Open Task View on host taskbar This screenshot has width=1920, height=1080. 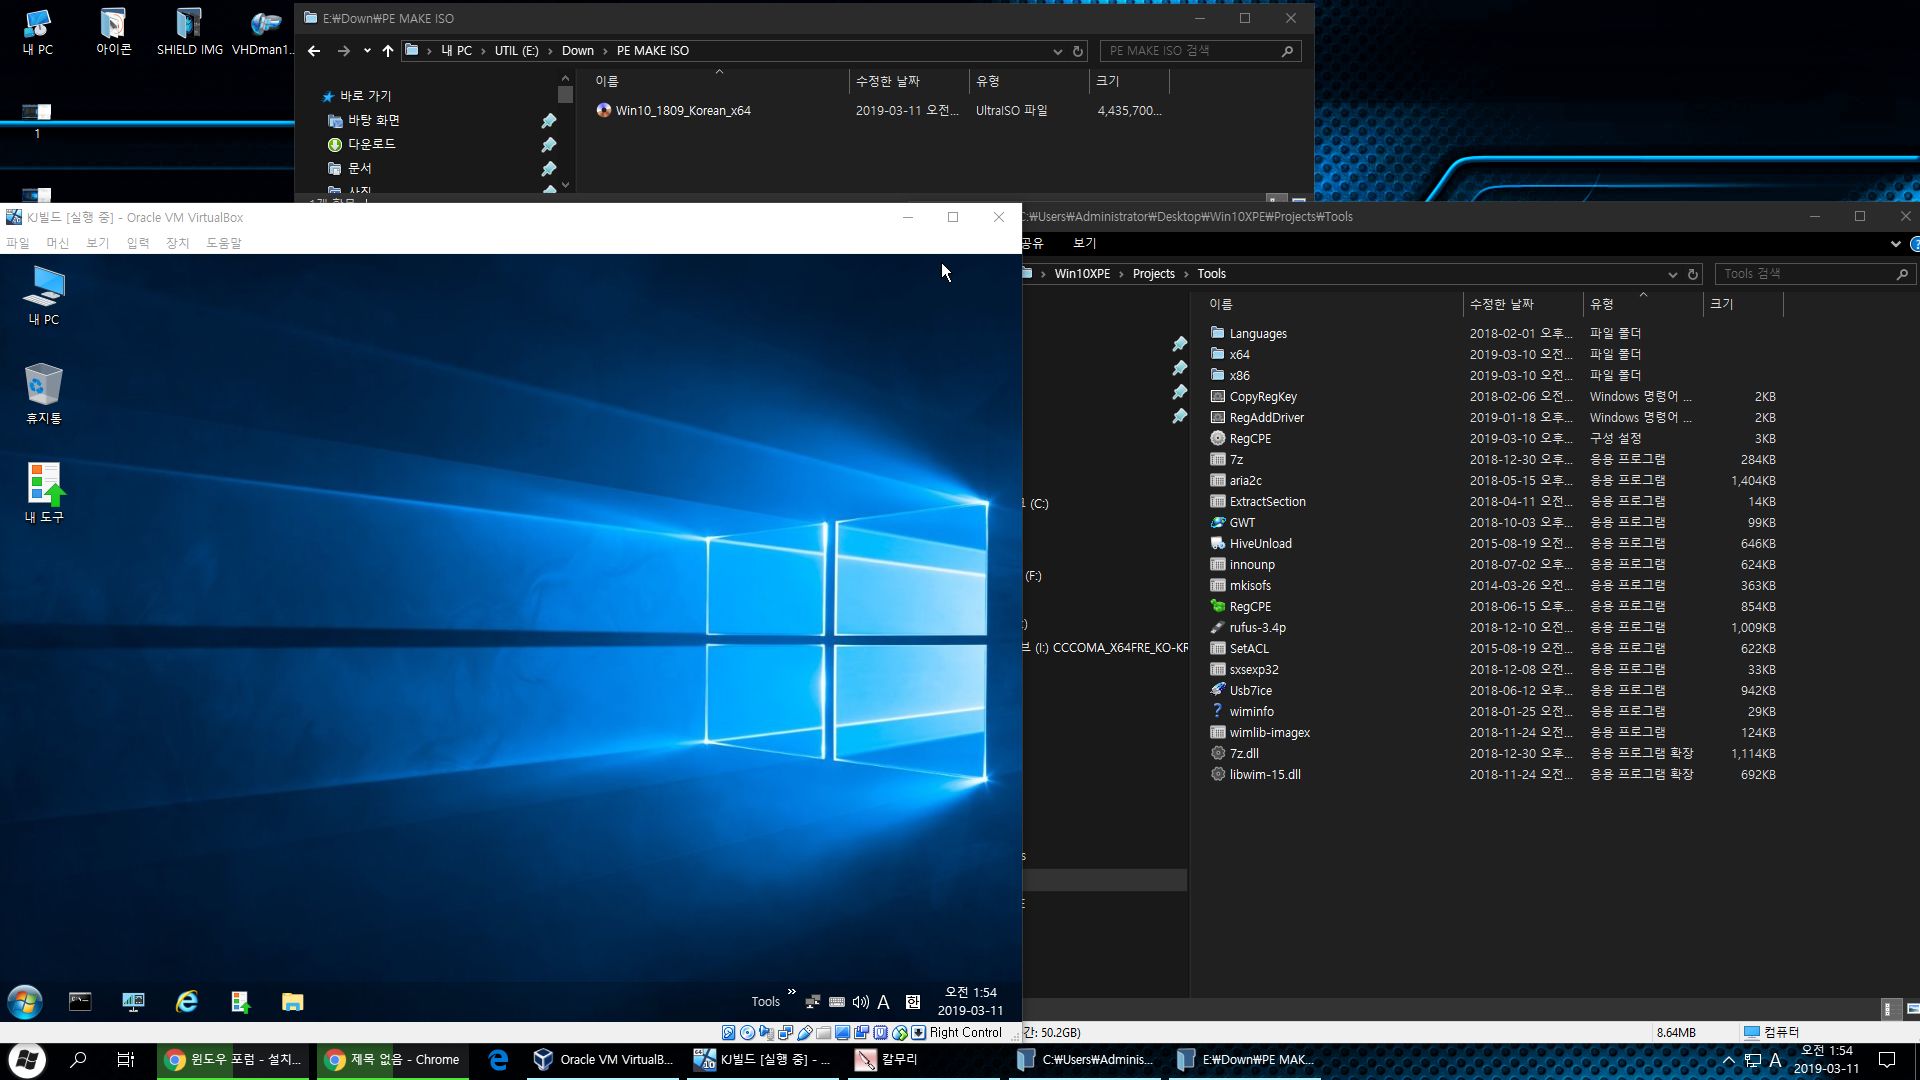[x=126, y=1059]
